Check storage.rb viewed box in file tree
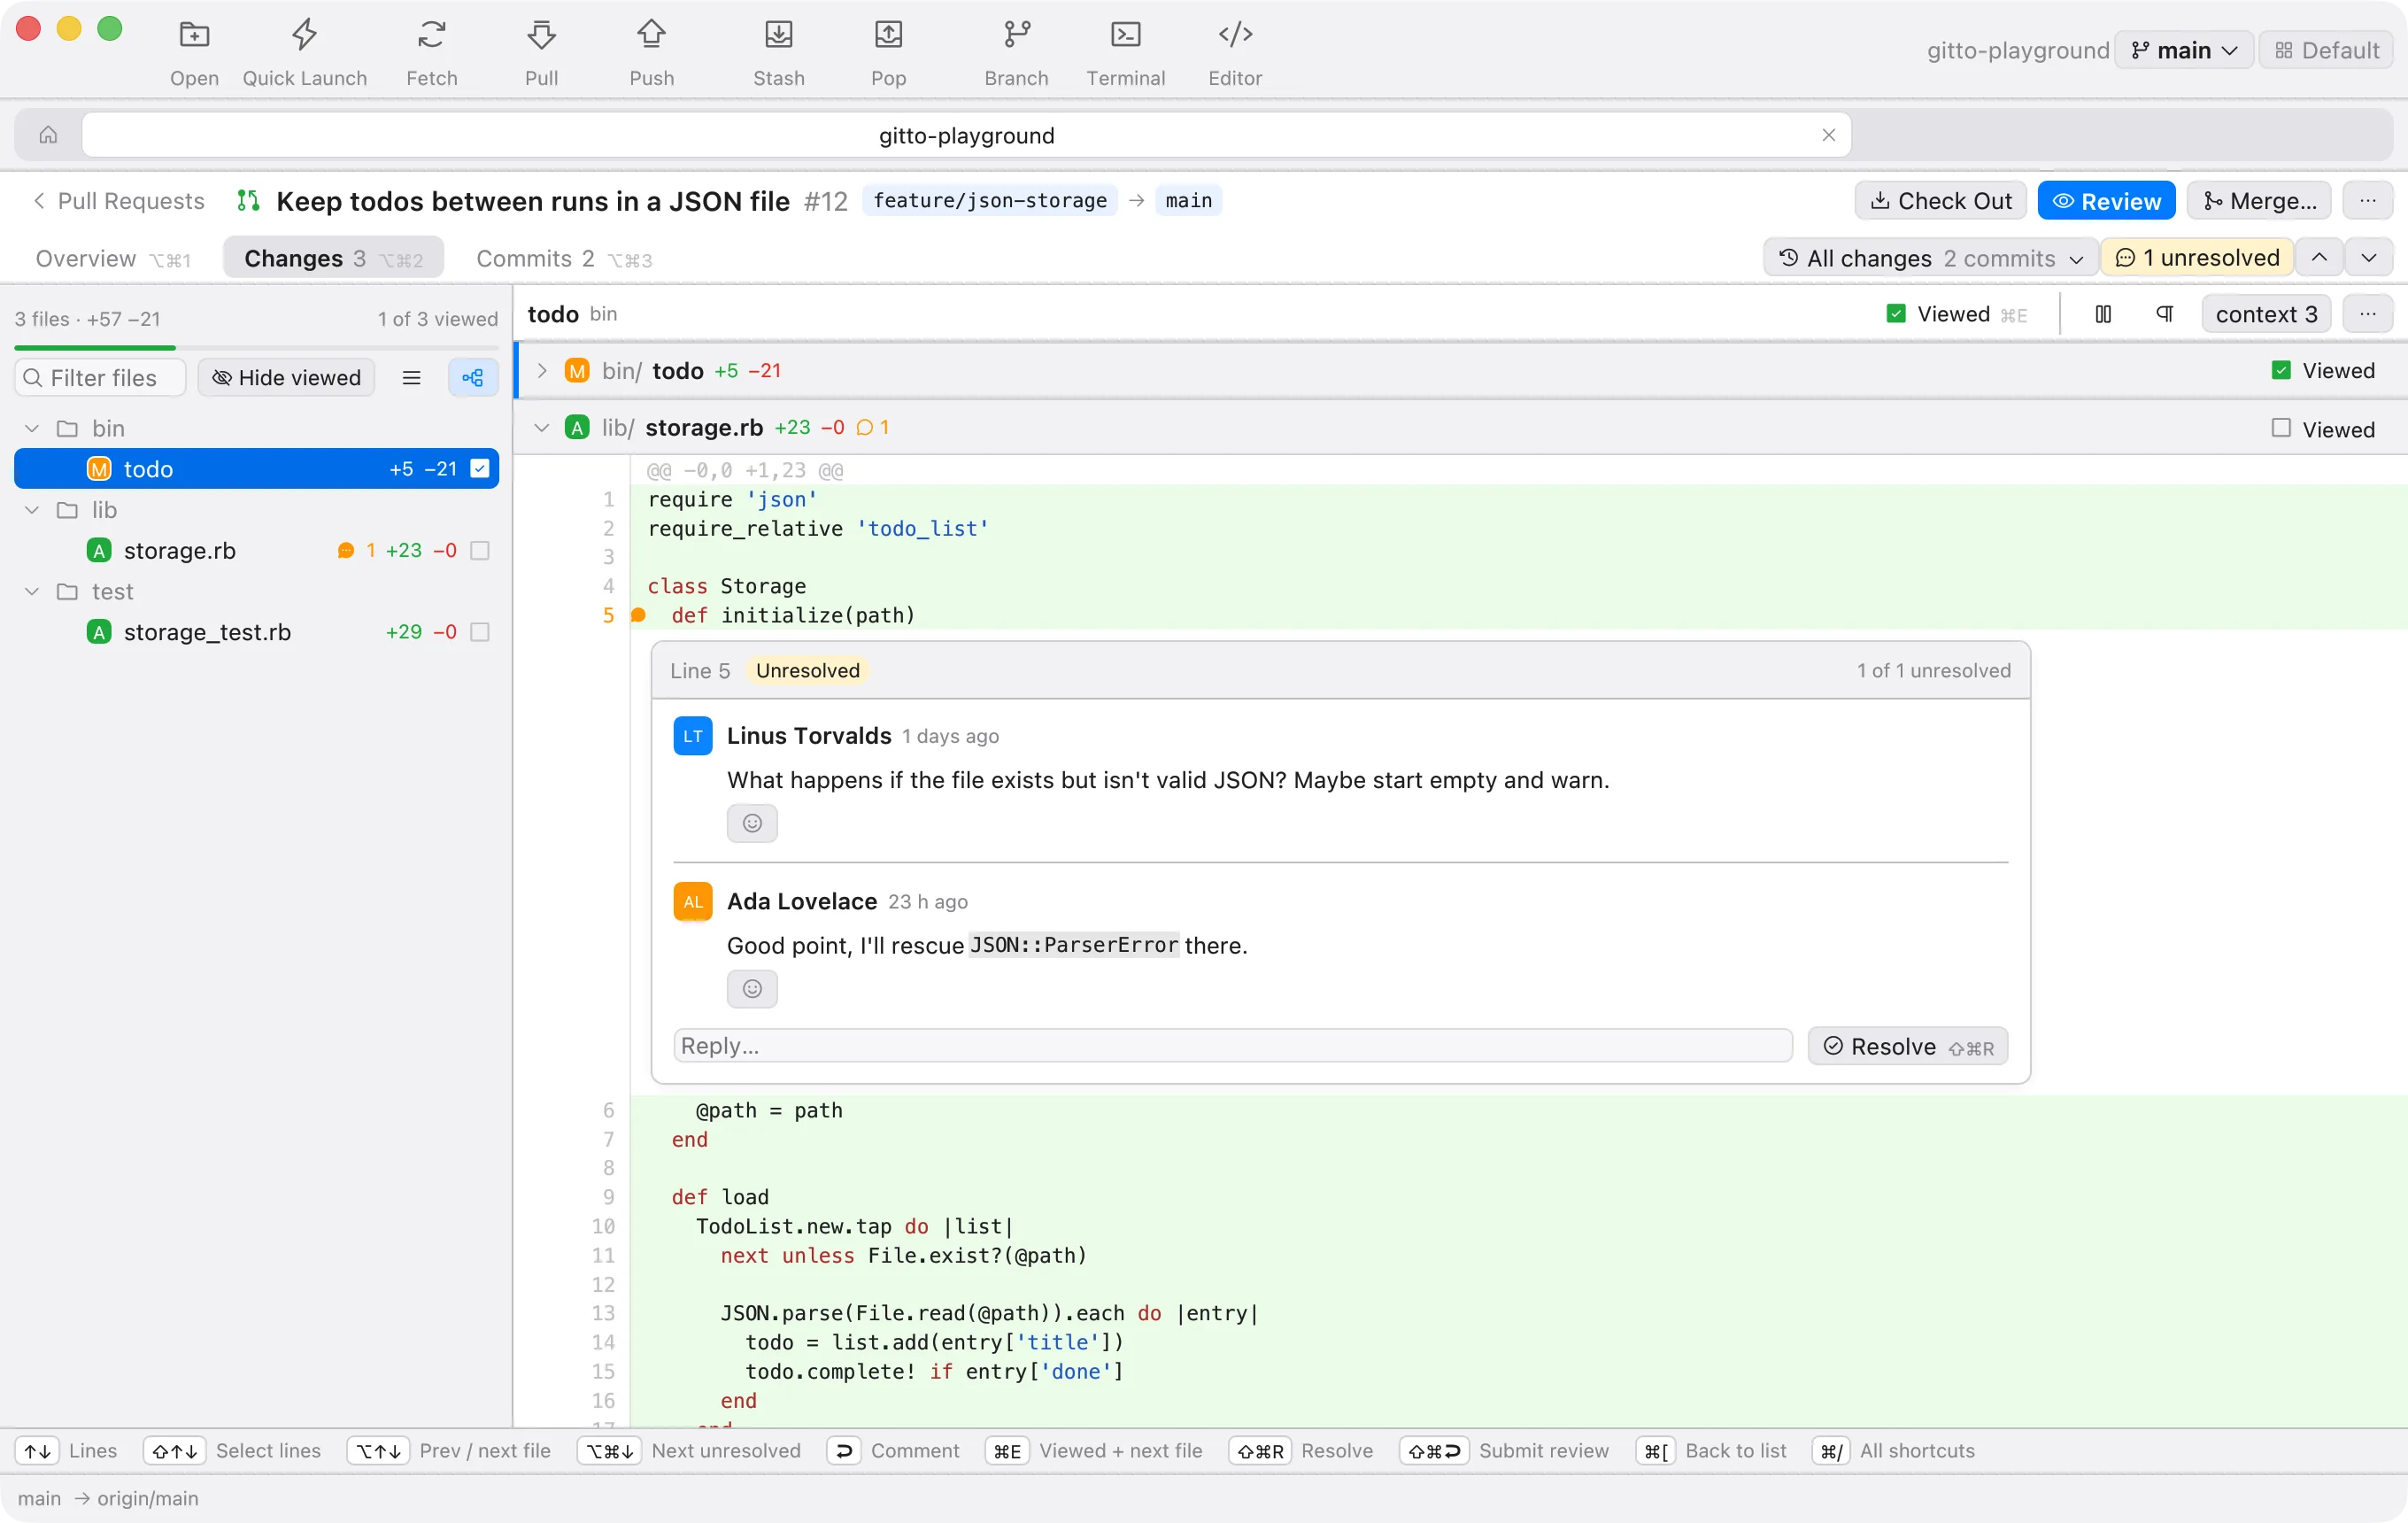This screenshot has height=1523, width=2408. (x=480, y=551)
